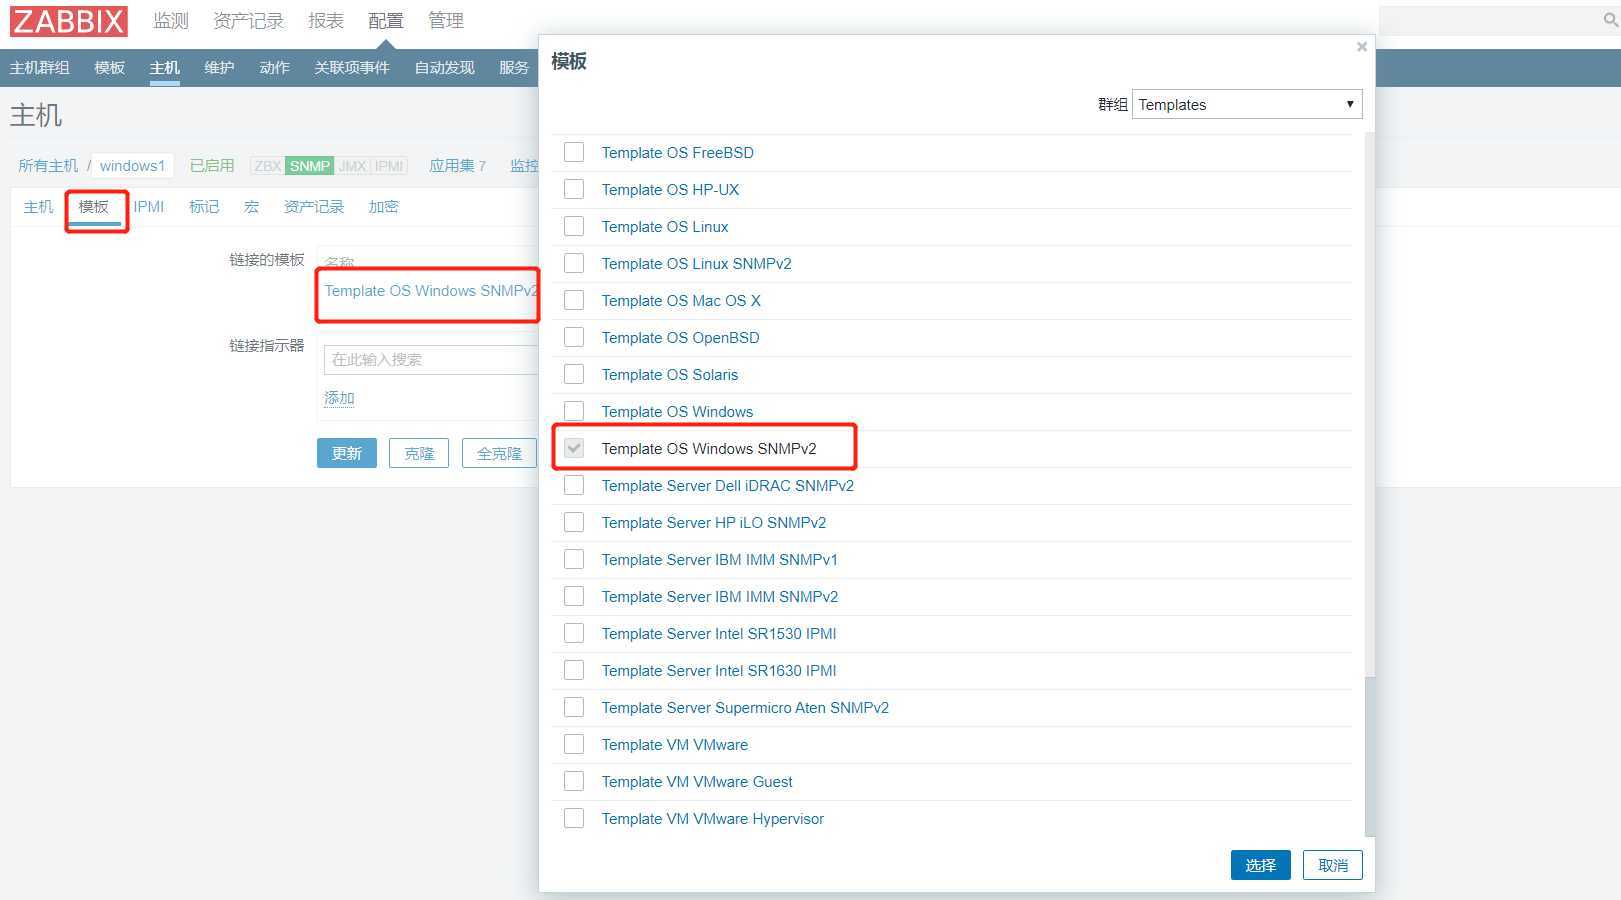
Task: Select Template OS Mac OS X checkbox
Action: click(x=574, y=300)
